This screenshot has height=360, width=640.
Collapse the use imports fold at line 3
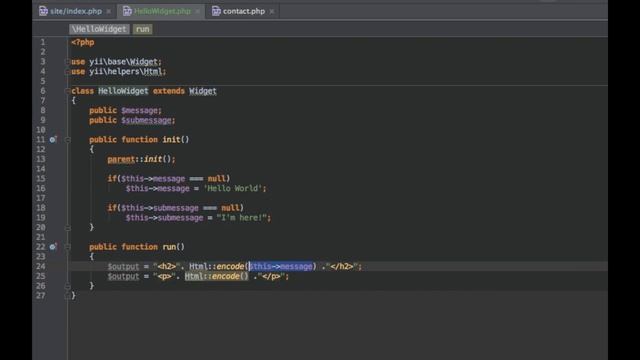[x=67, y=62]
